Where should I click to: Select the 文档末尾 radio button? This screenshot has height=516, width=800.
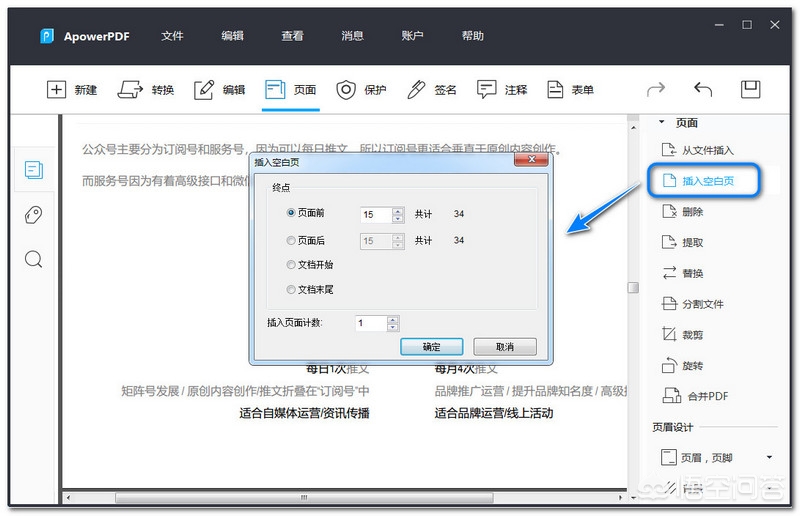[x=291, y=289]
